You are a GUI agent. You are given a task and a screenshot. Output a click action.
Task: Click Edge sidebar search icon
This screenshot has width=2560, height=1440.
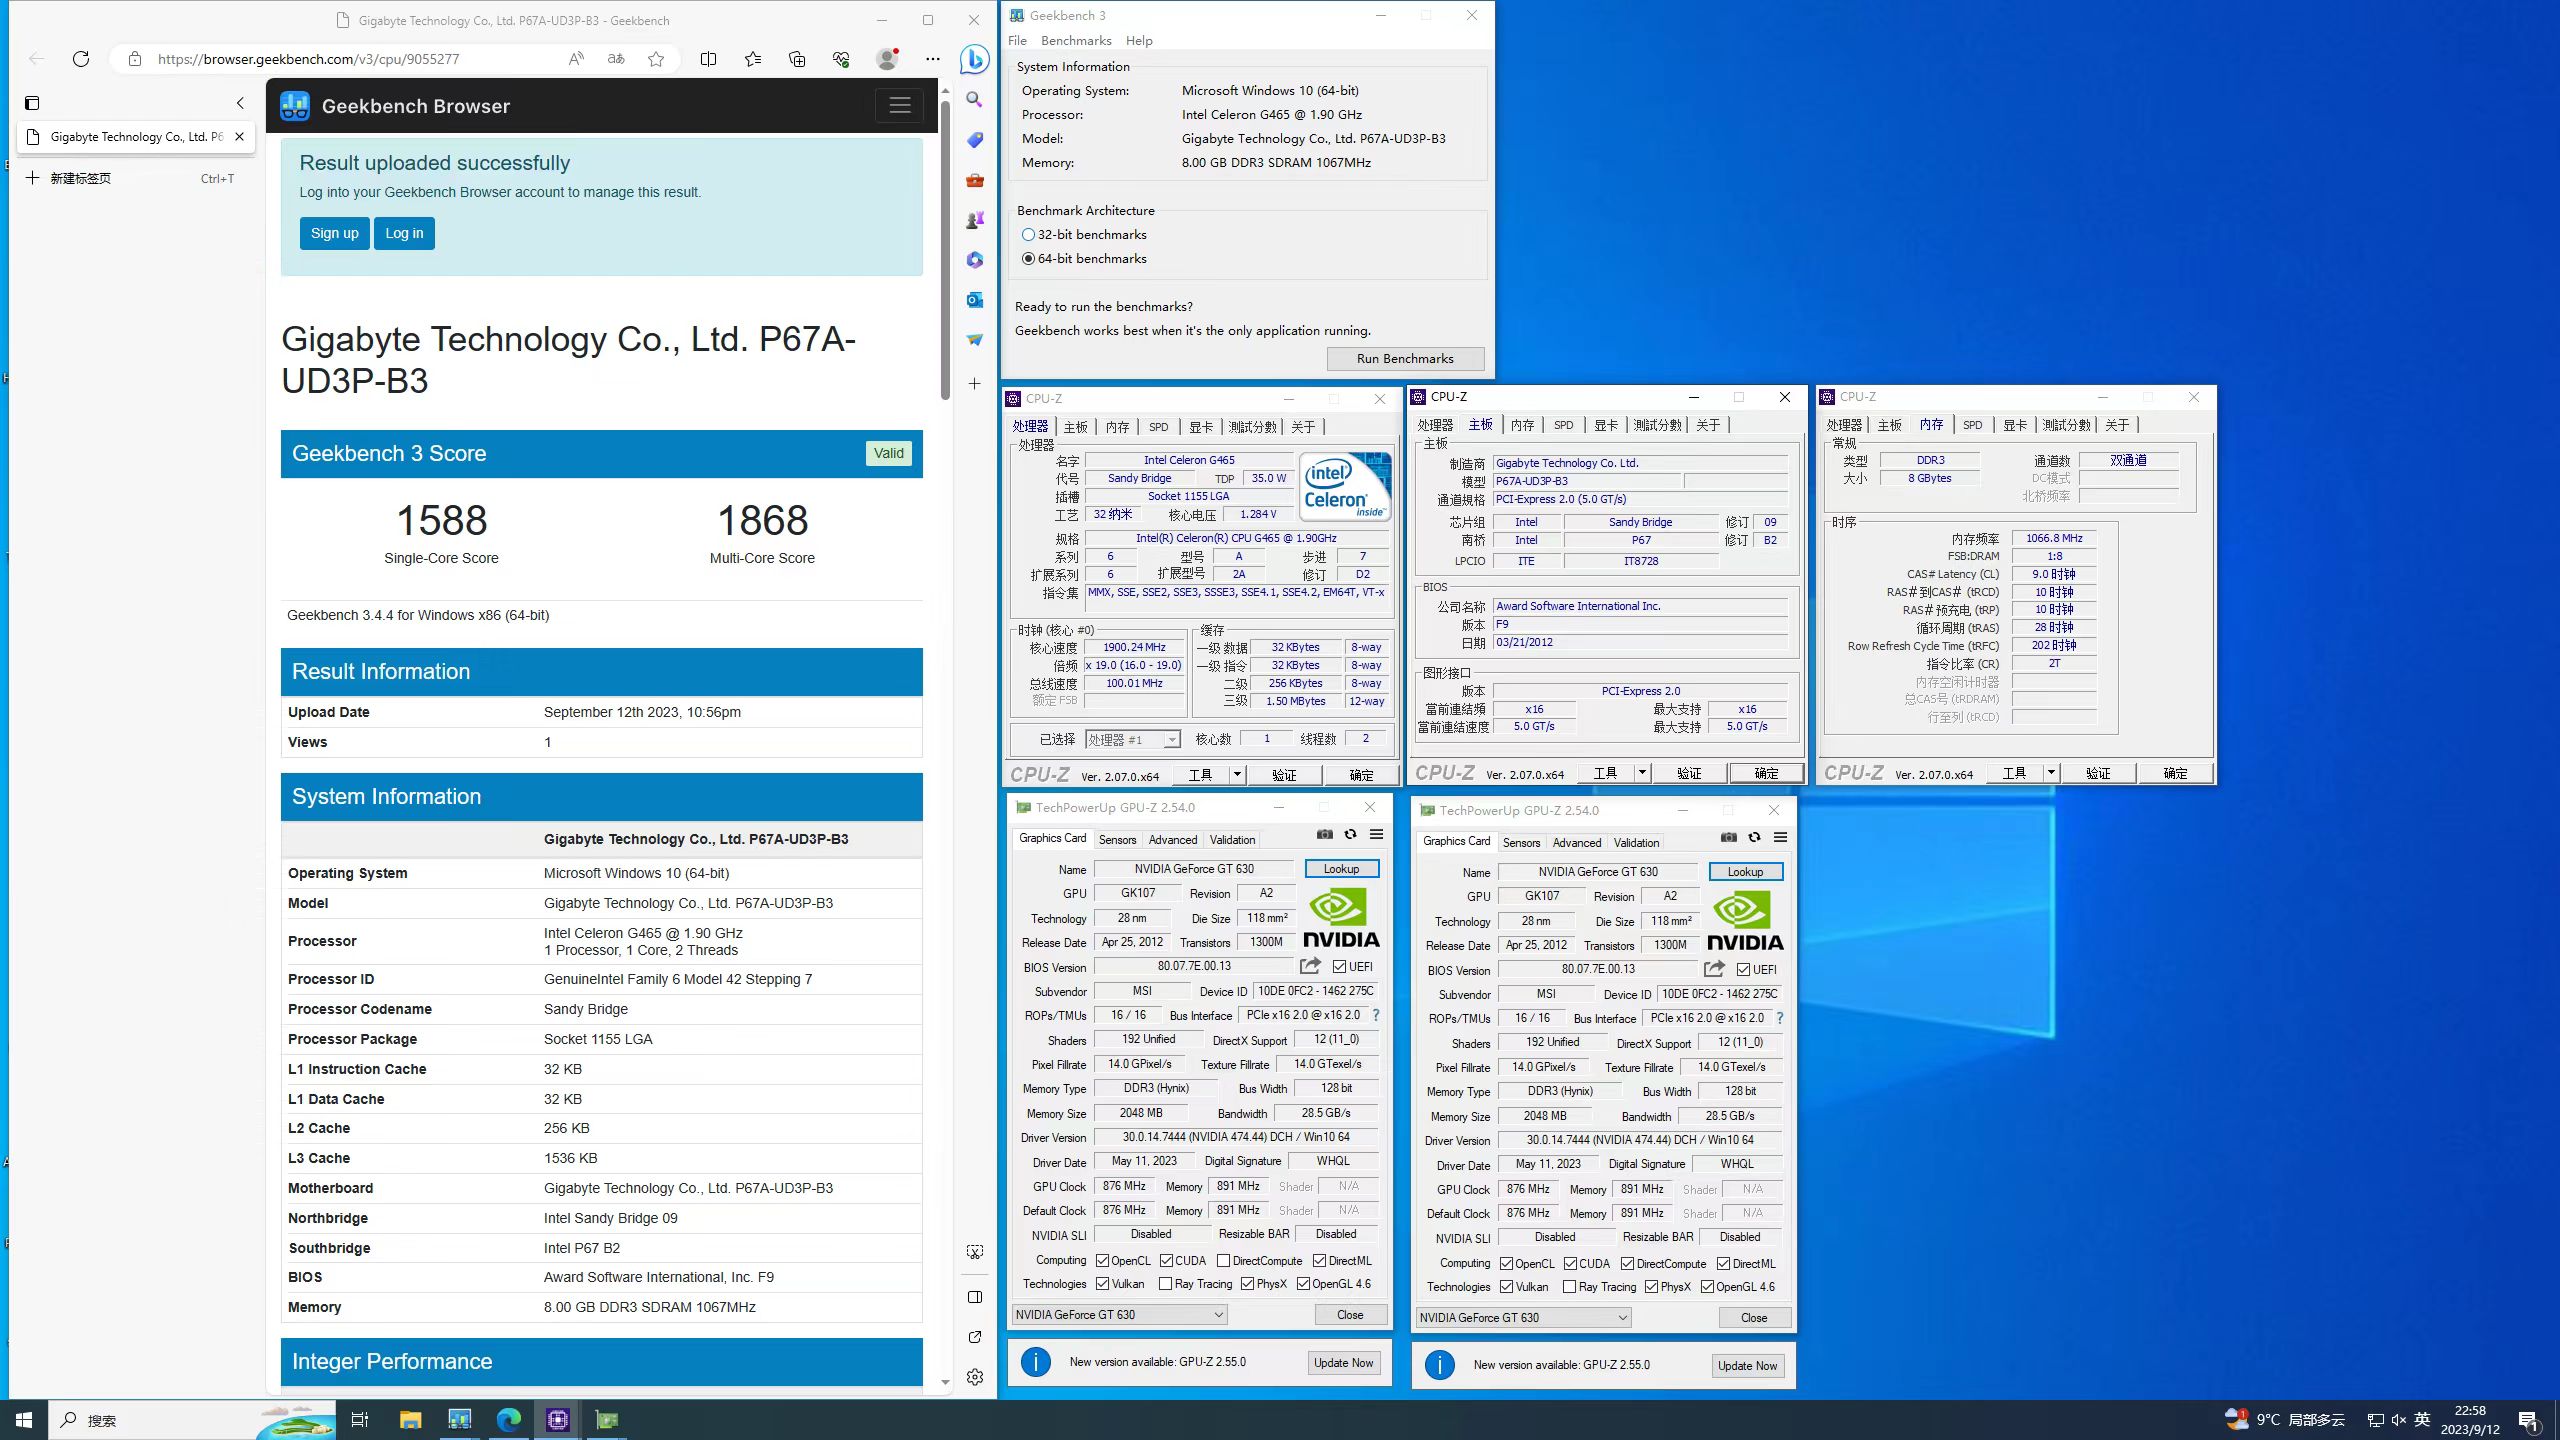(975, 100)
